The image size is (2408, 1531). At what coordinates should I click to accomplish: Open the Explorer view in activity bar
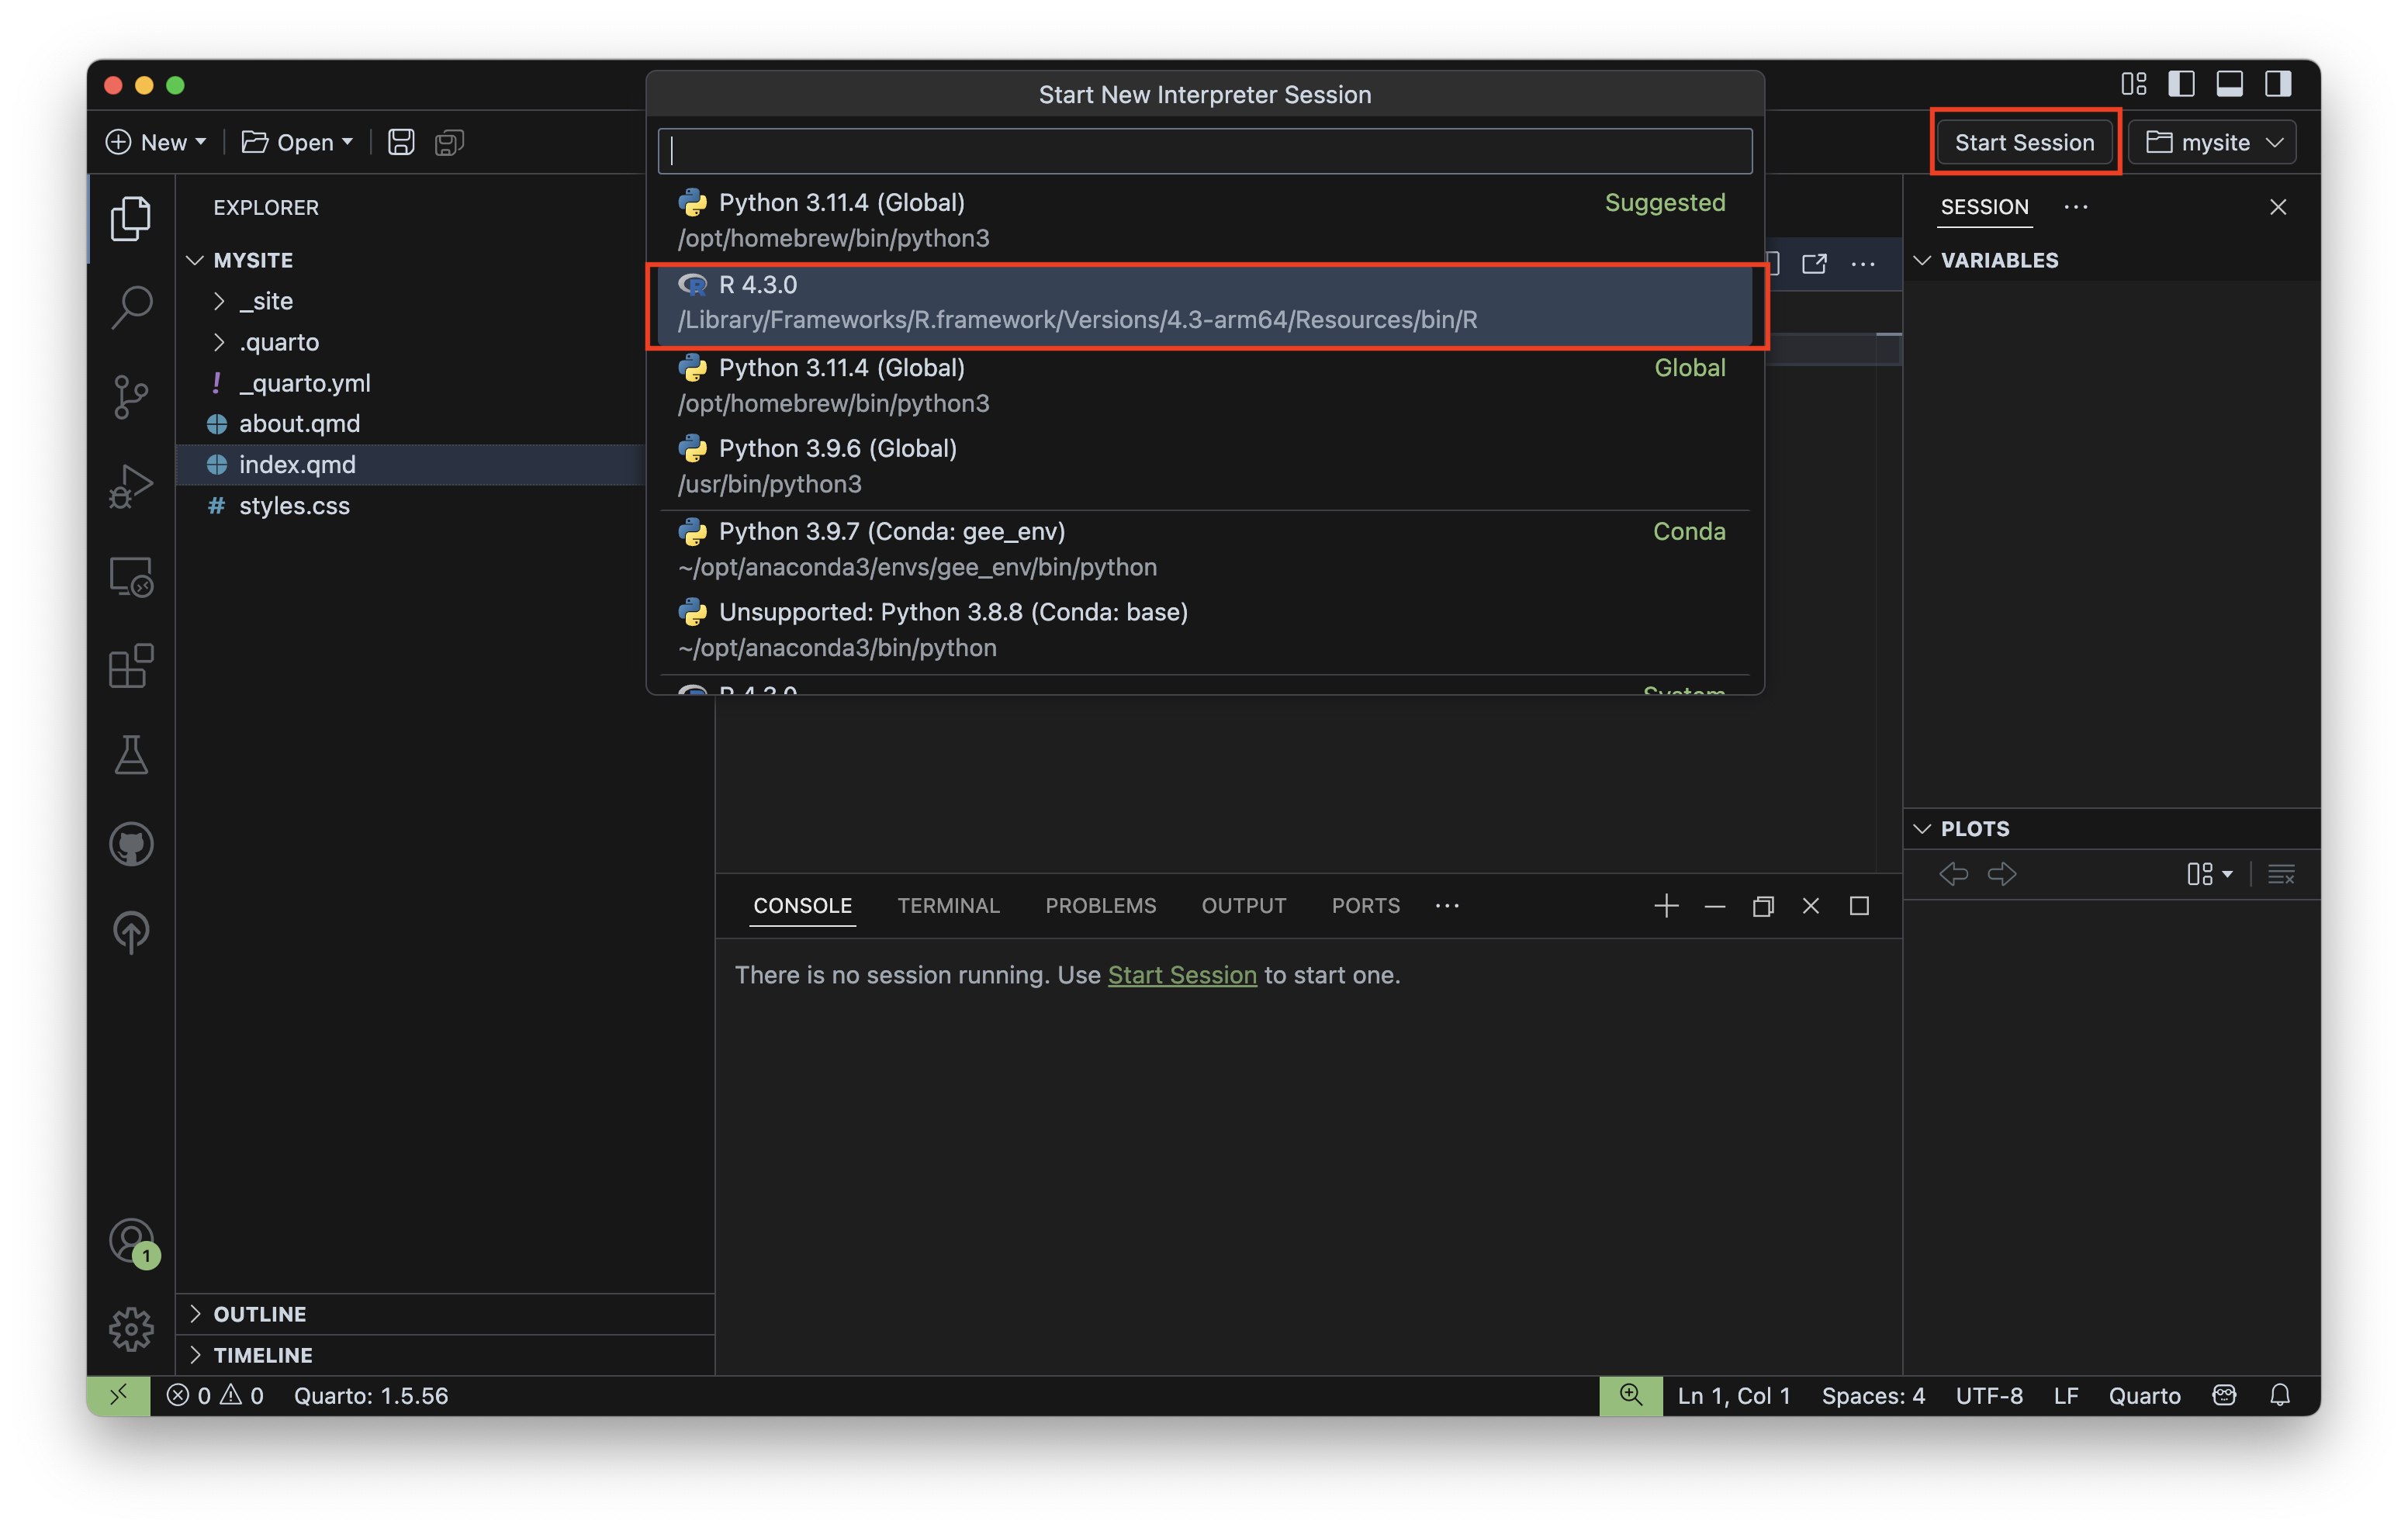131,217
